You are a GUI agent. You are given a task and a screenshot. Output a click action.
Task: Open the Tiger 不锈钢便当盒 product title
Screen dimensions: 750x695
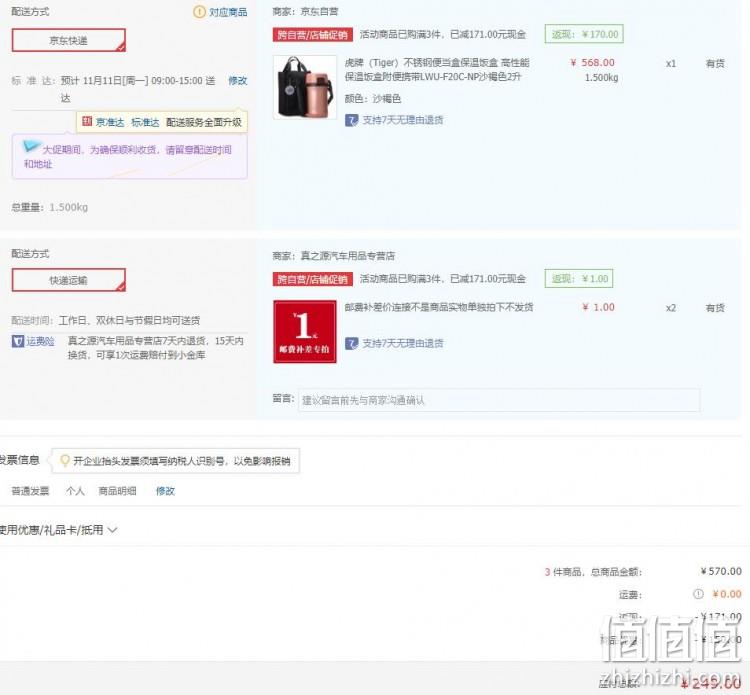pos(437,69)
